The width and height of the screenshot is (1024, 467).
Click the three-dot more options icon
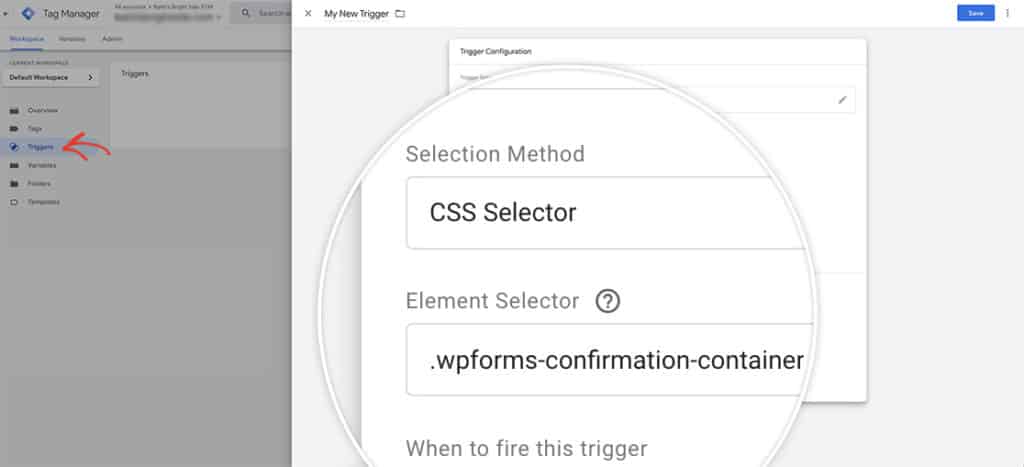pyautogui.click(x=1007, y=13)
